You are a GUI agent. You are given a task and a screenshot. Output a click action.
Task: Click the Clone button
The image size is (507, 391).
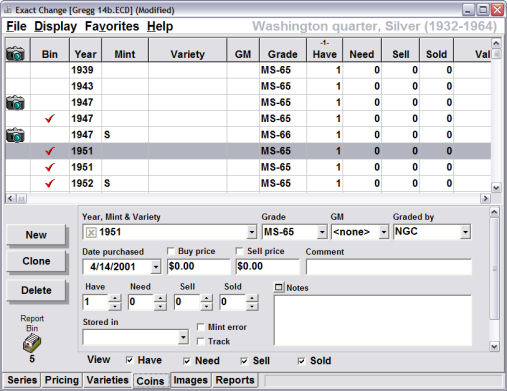point(36,261)
